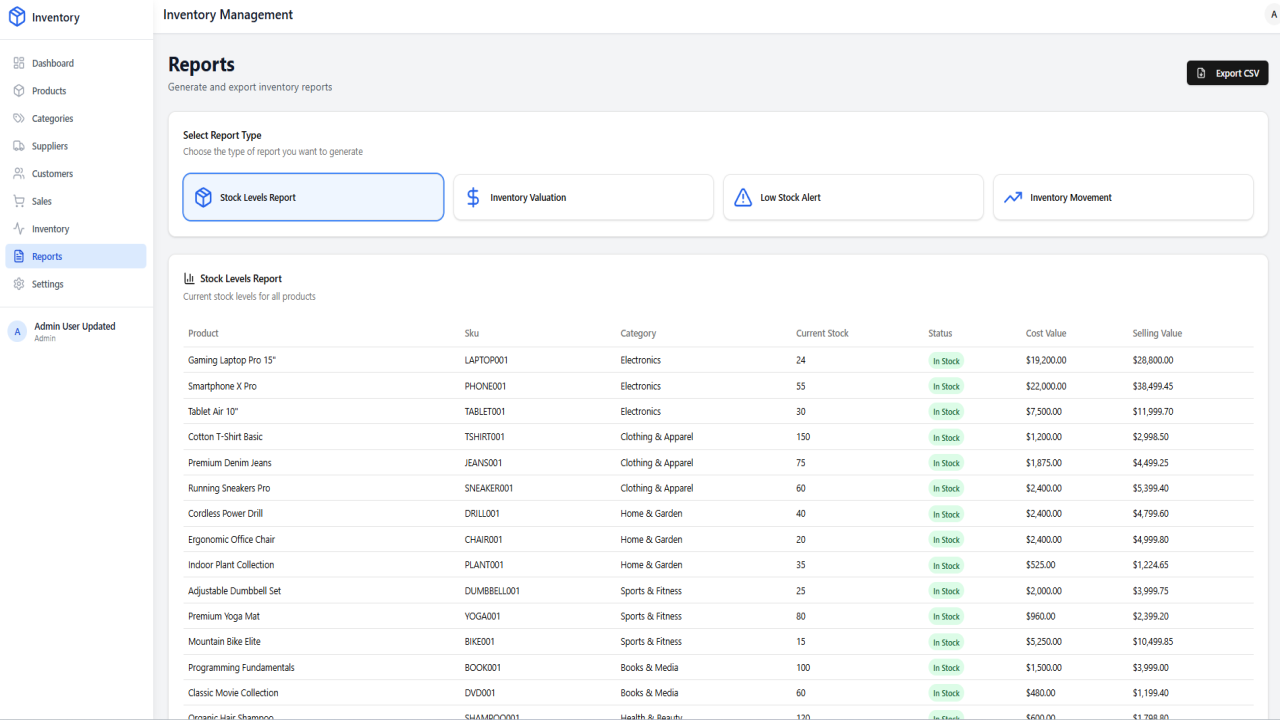The width and height of the screenshot is (1280, 720).
Task: Switch to the Low Stock Alert report
Action: [853, 197]
